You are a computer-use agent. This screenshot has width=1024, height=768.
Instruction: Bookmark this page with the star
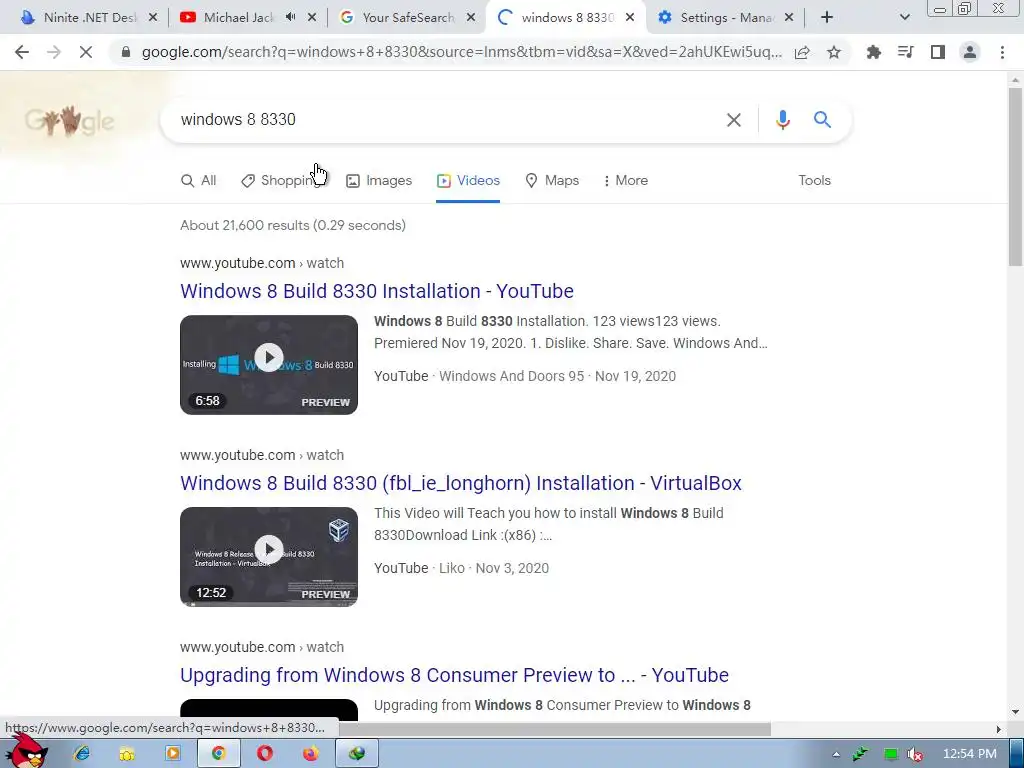coord(834,52)
